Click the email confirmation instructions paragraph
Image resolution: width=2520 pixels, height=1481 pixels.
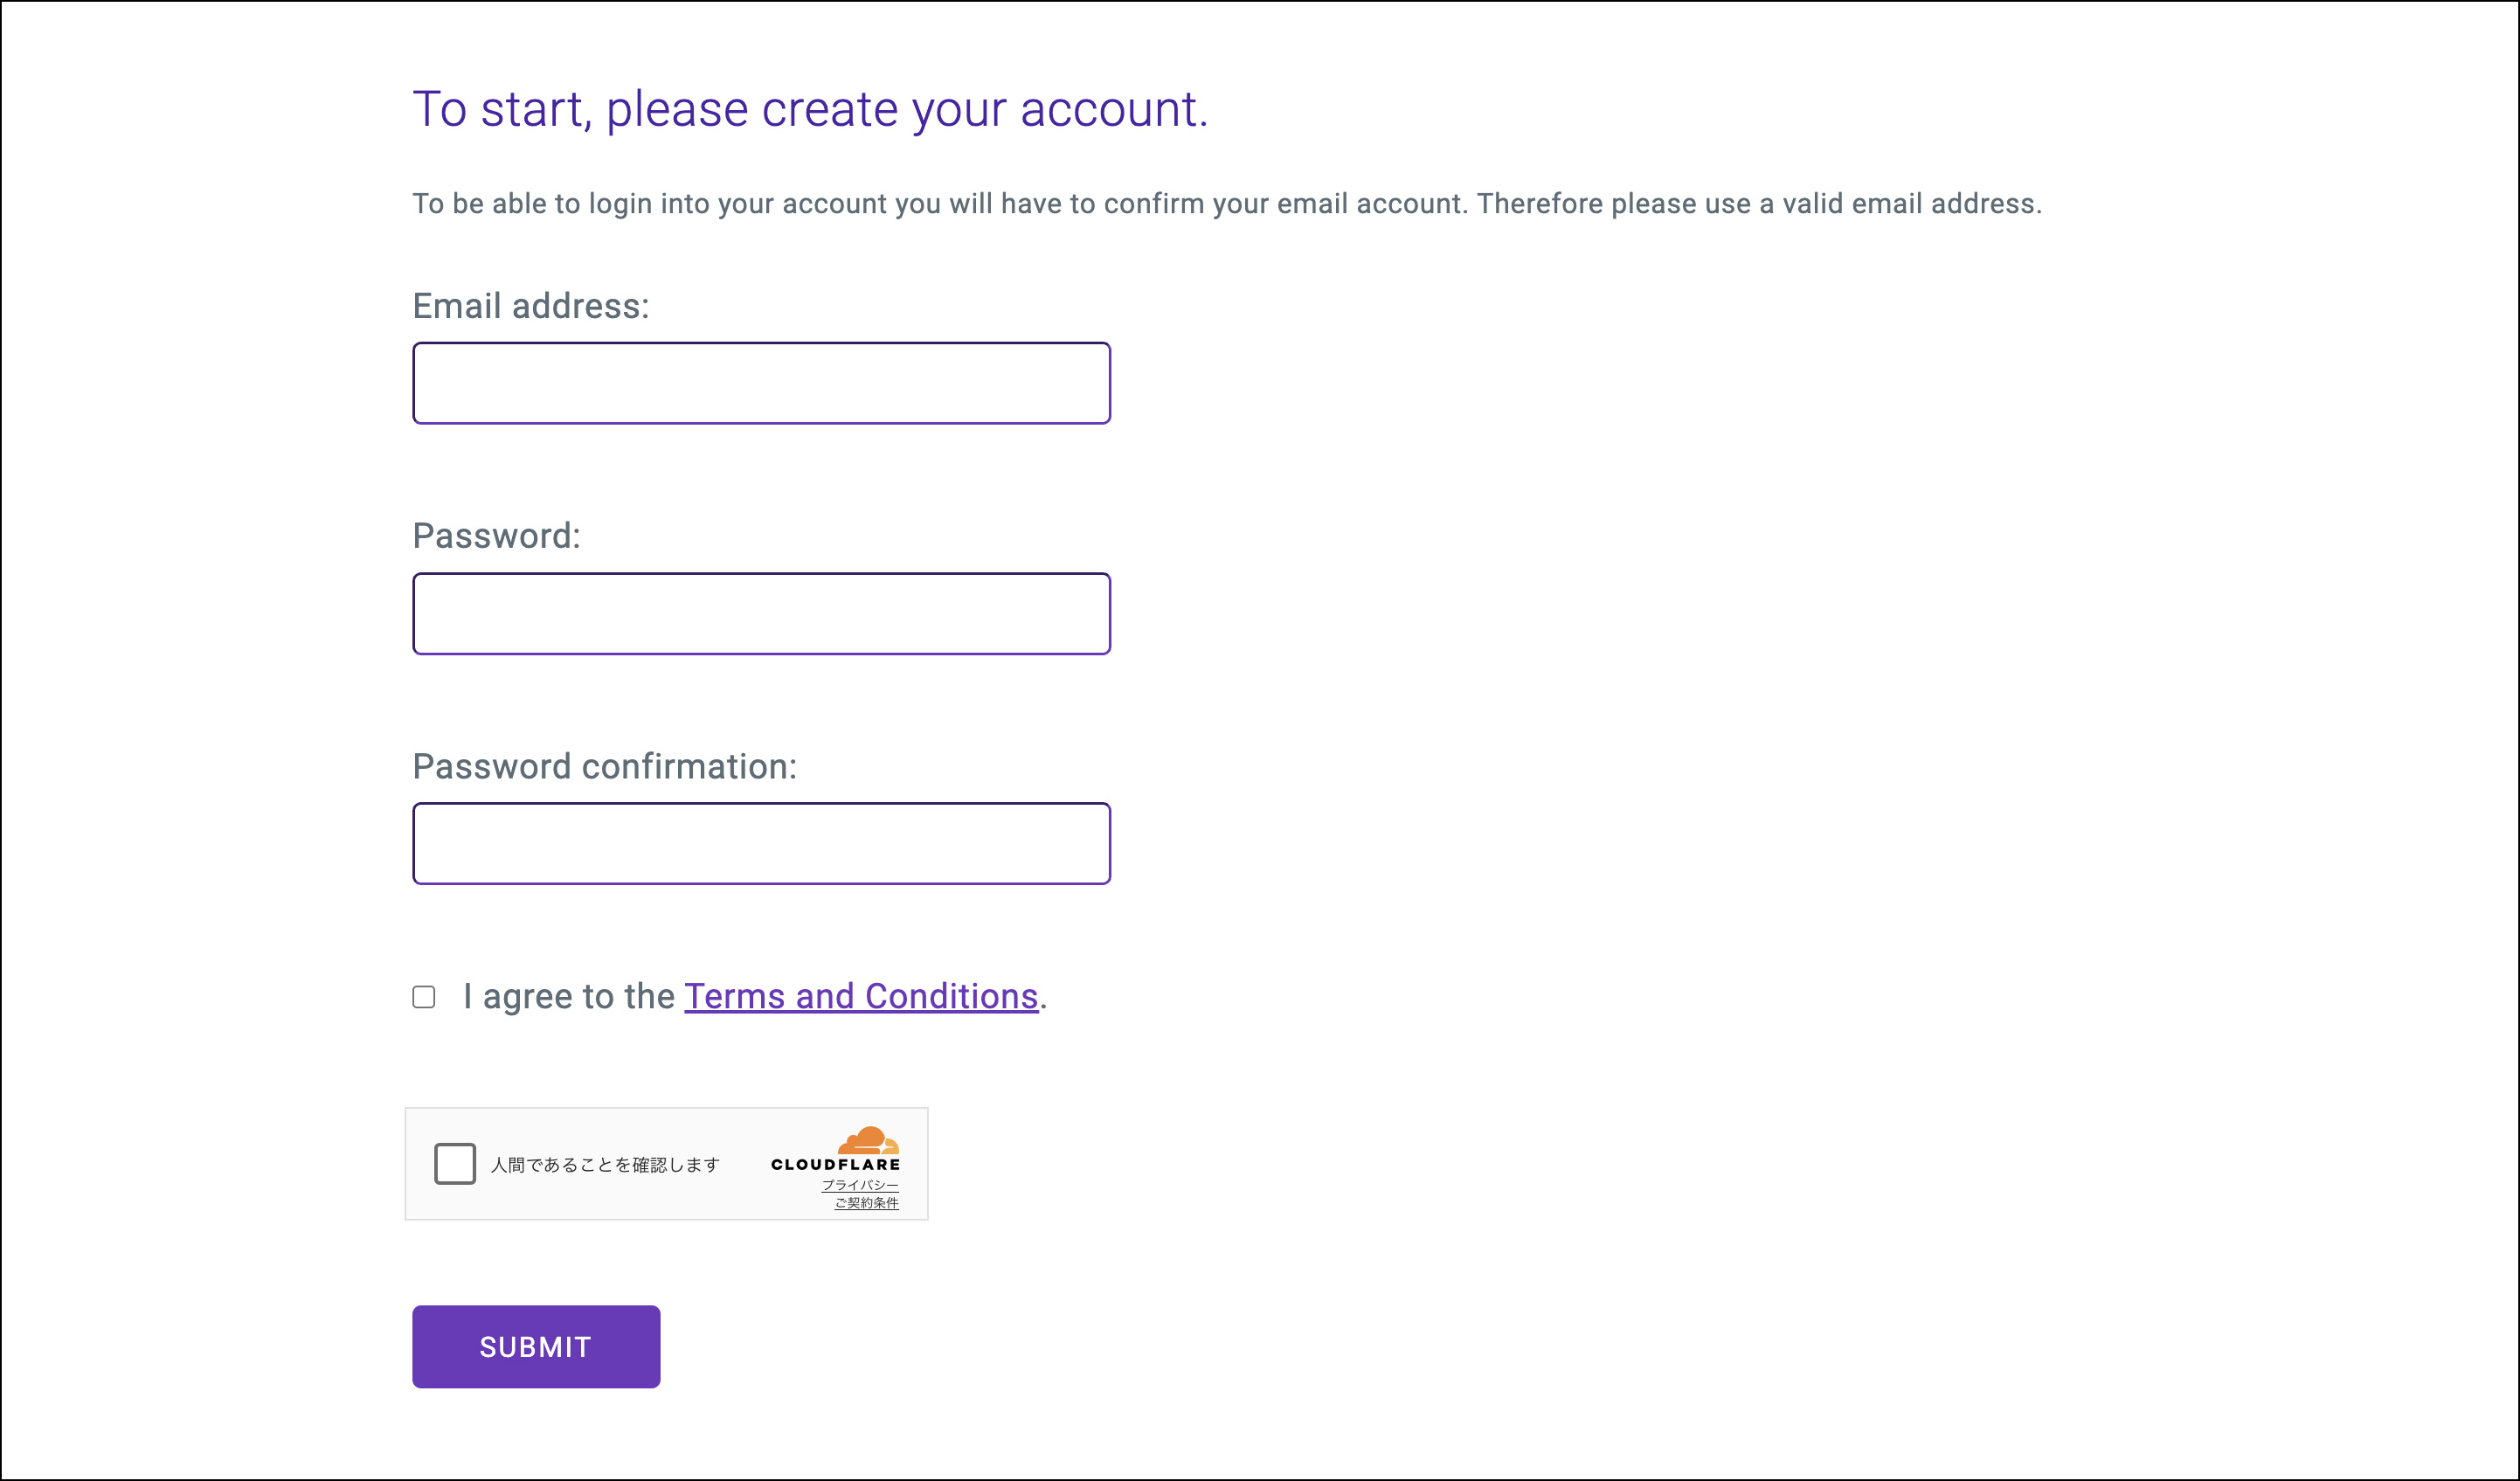pos(1227,204)
